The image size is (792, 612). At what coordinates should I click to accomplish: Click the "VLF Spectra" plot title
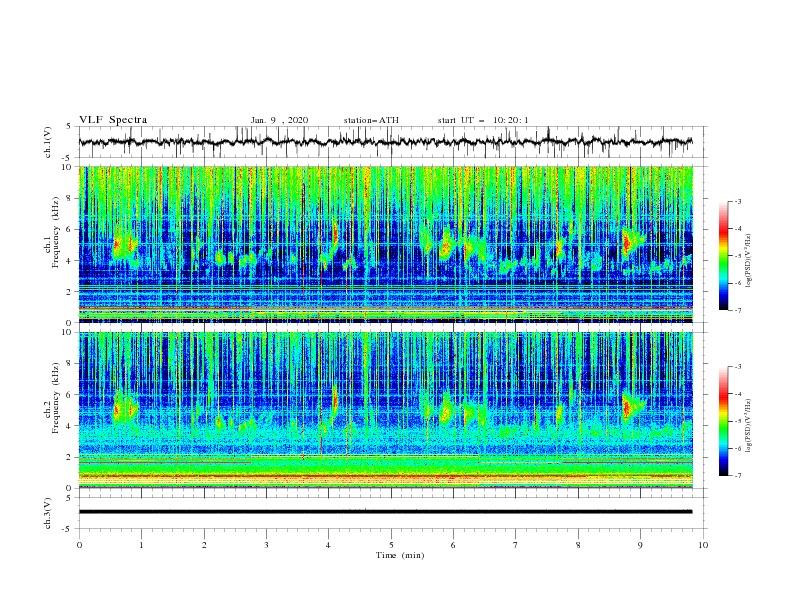click(x=113, y=120)
